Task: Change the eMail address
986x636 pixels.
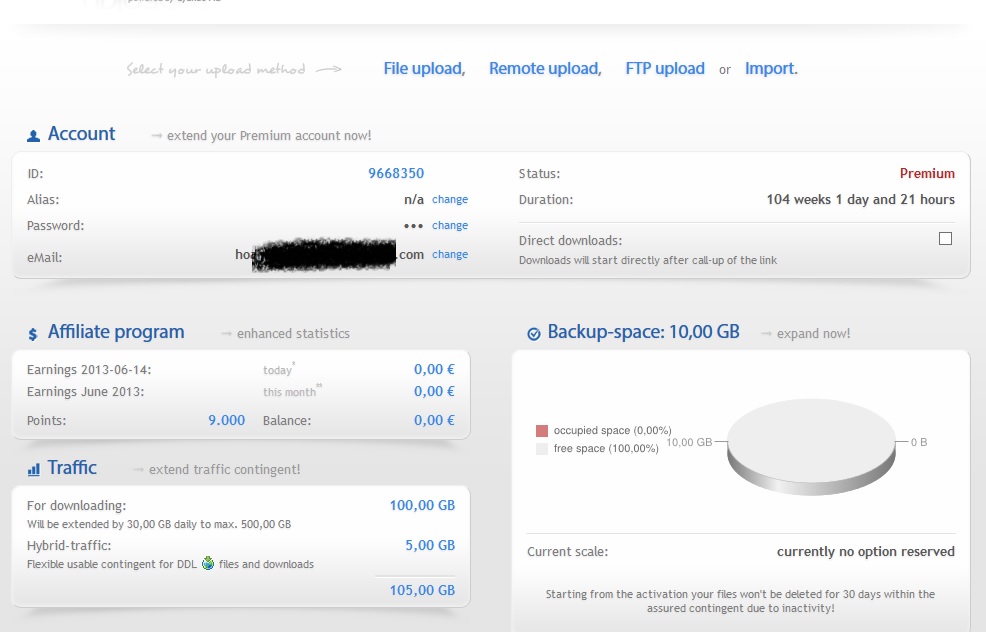Action: click(x=450, y=255)
